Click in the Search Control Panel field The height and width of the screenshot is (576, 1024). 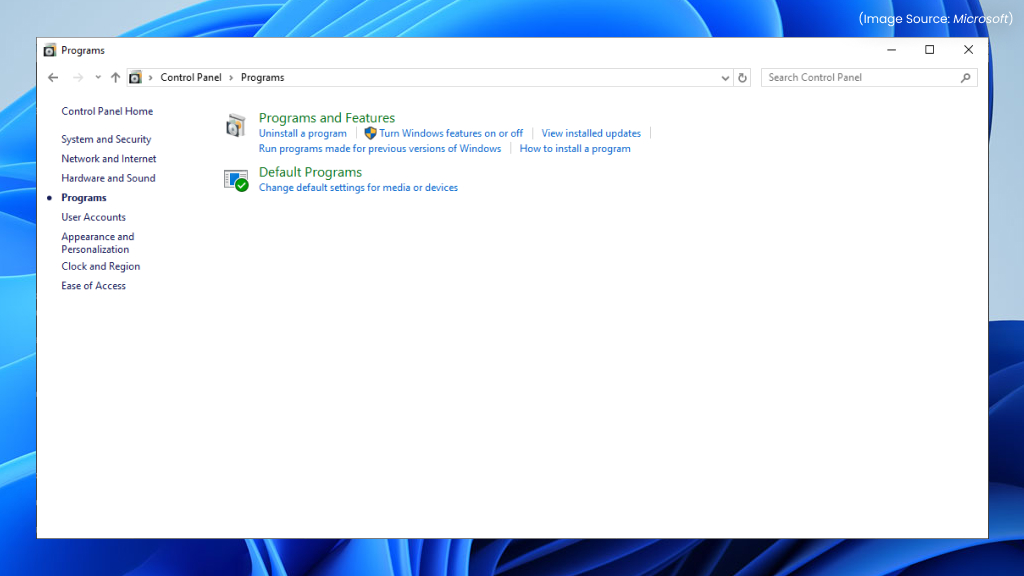pyautogui.click(x=860, y=77)
